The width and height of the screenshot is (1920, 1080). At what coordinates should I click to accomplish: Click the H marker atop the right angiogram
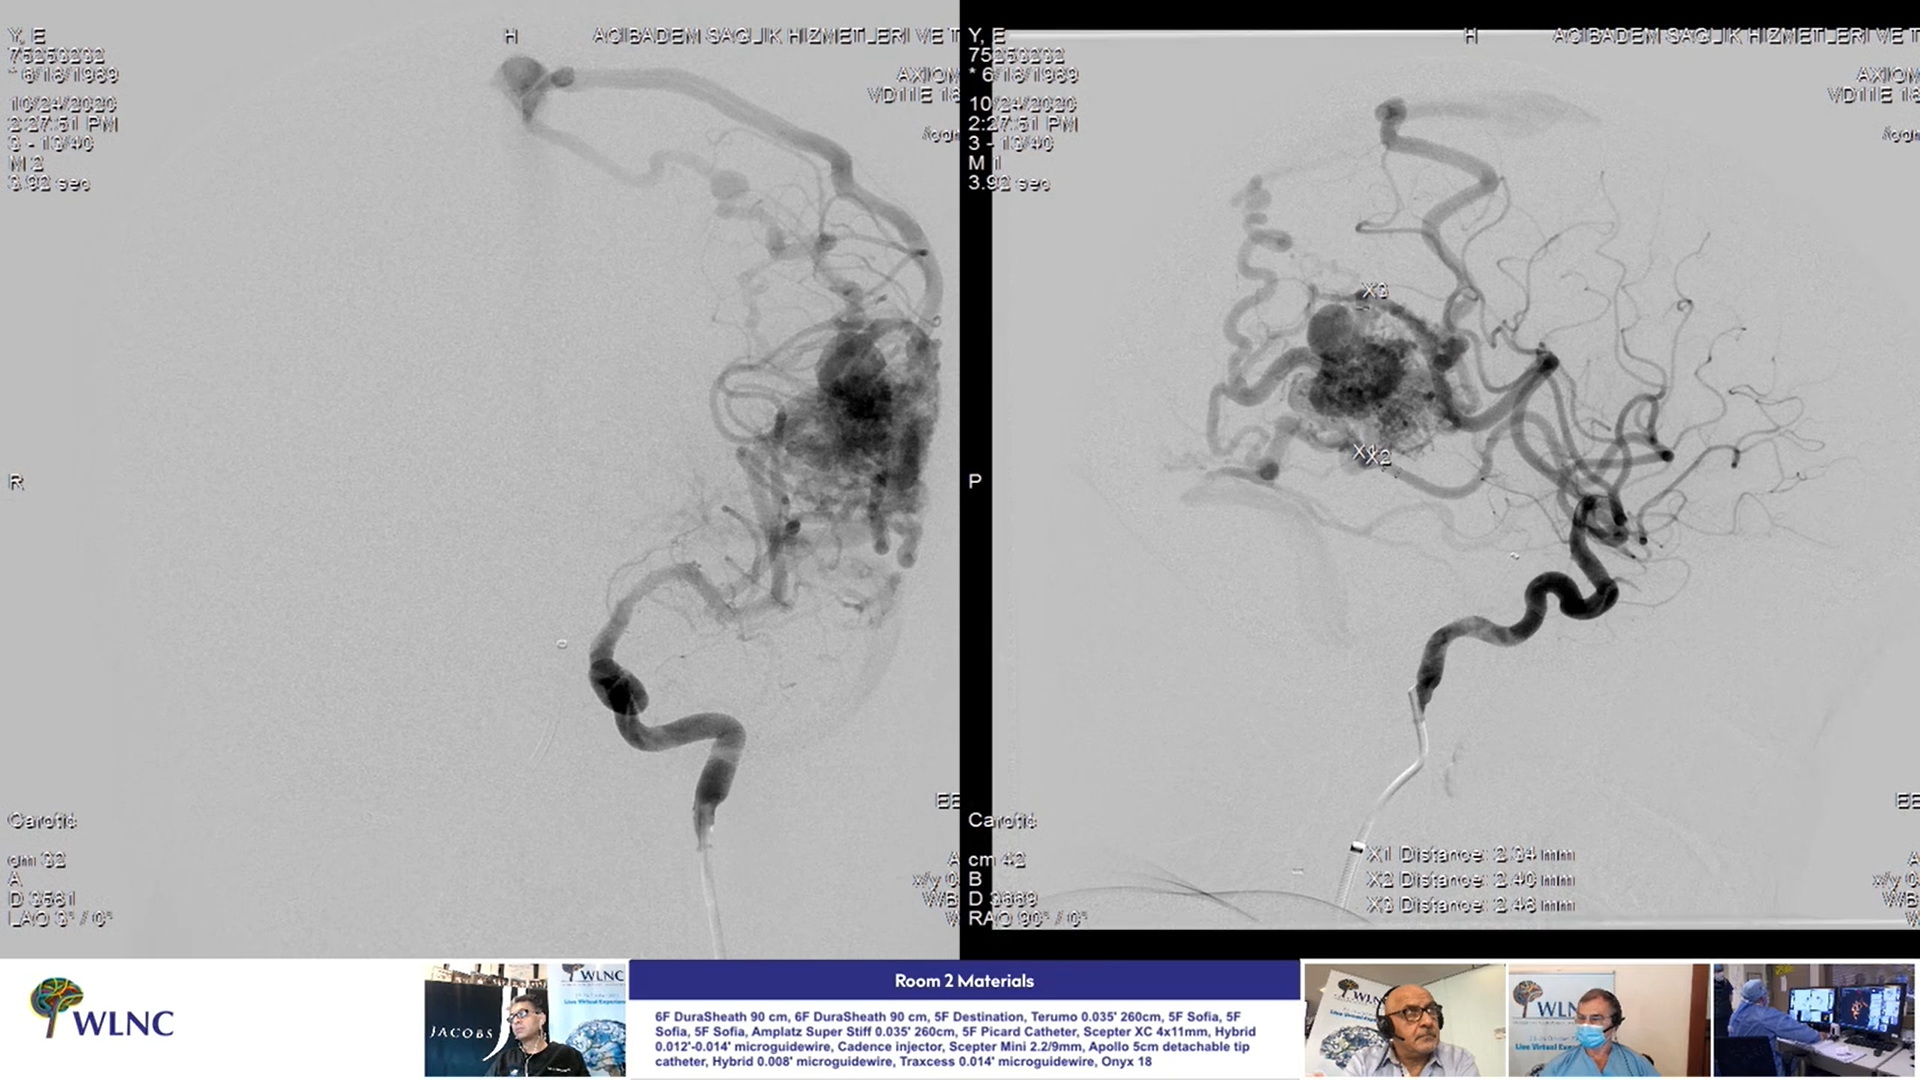pos(1470,37)
